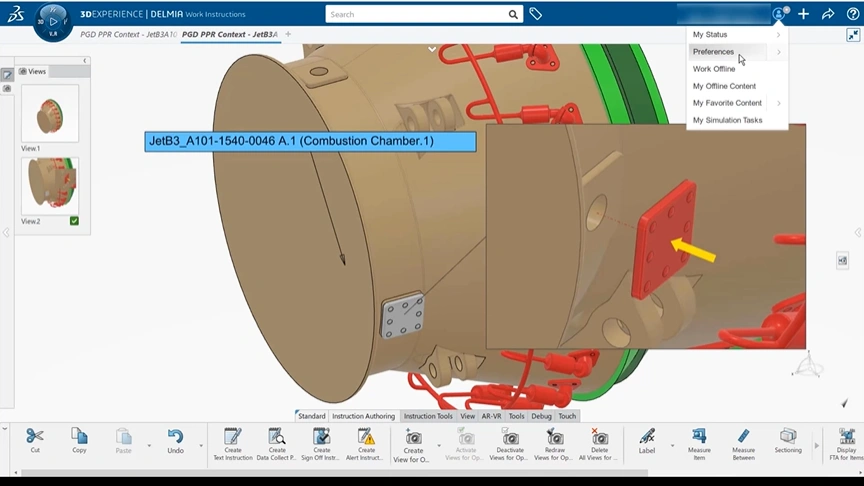Open the left side panel arrow

point(6,233)
